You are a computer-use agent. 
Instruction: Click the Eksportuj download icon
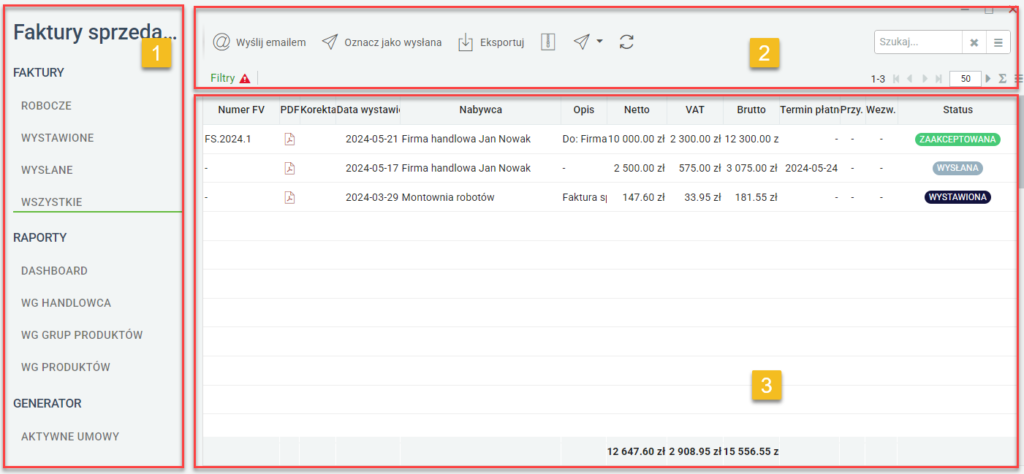click(465, 42)
